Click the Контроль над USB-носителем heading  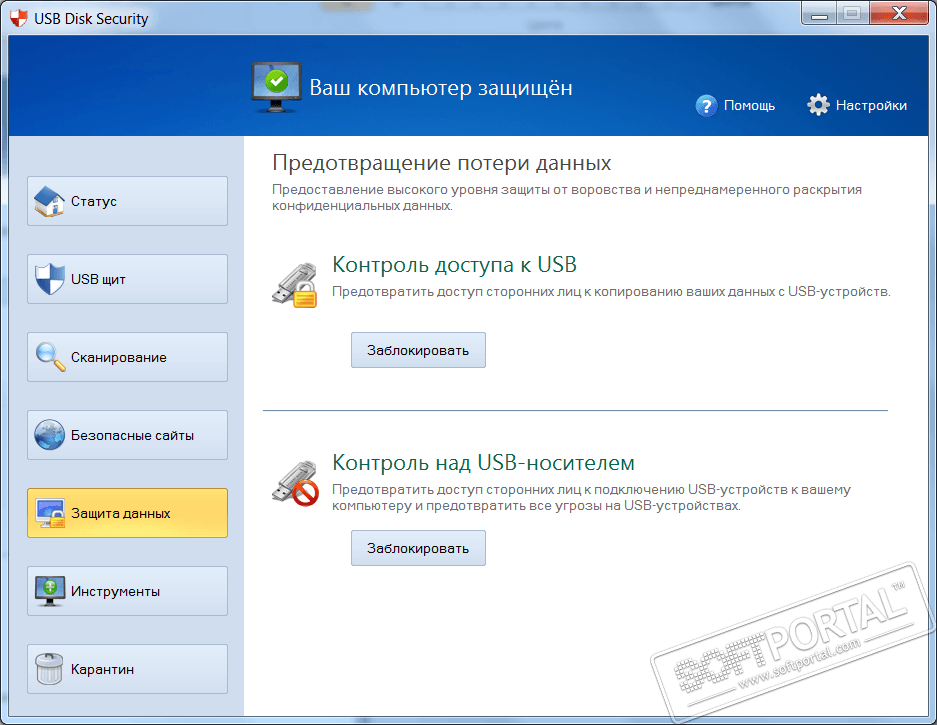coord(483,463)
